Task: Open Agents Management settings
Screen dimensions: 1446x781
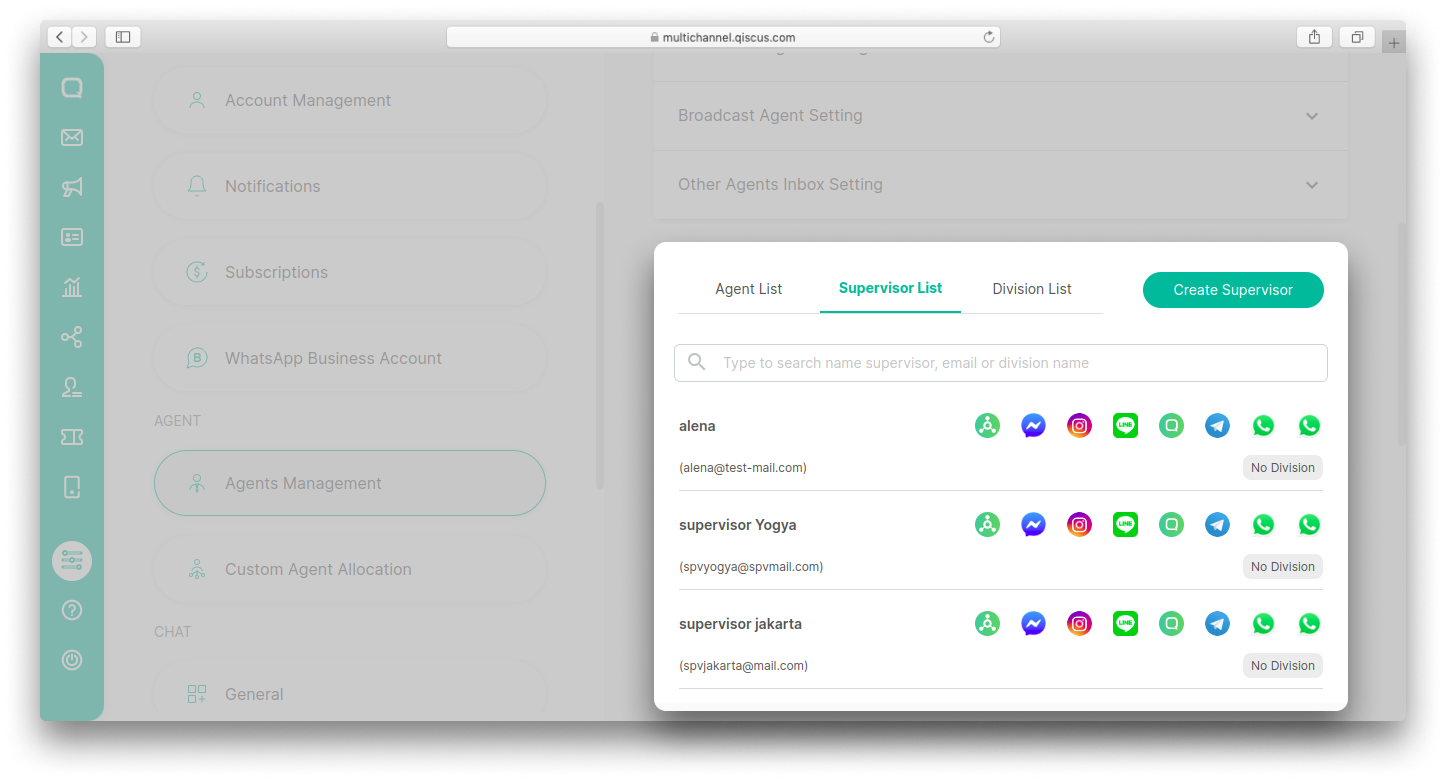Action: 350,483
